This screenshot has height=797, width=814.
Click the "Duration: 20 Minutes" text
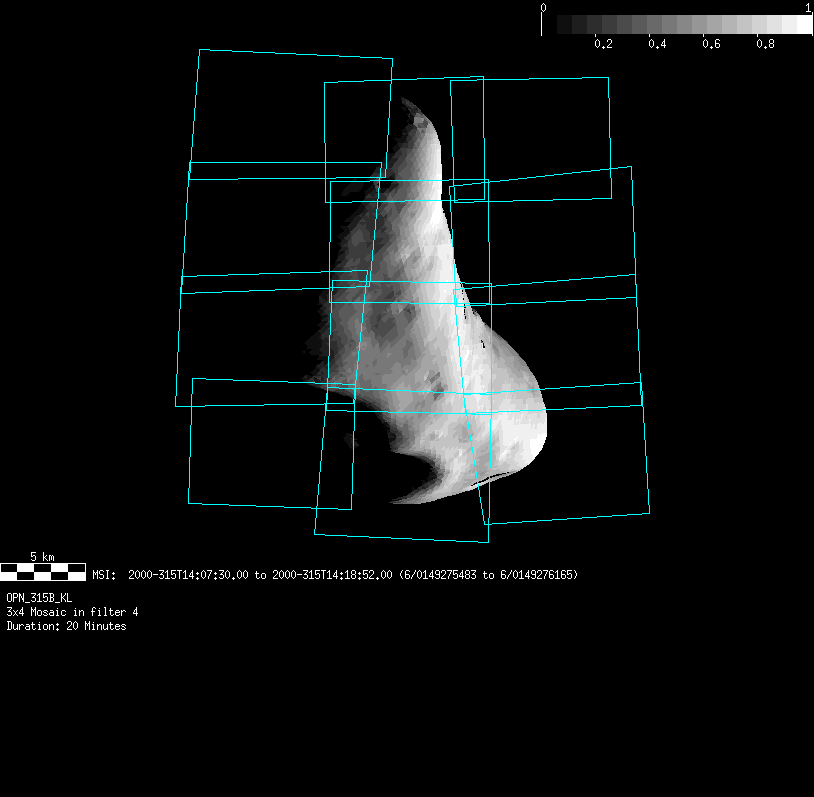tap(66, 626)
